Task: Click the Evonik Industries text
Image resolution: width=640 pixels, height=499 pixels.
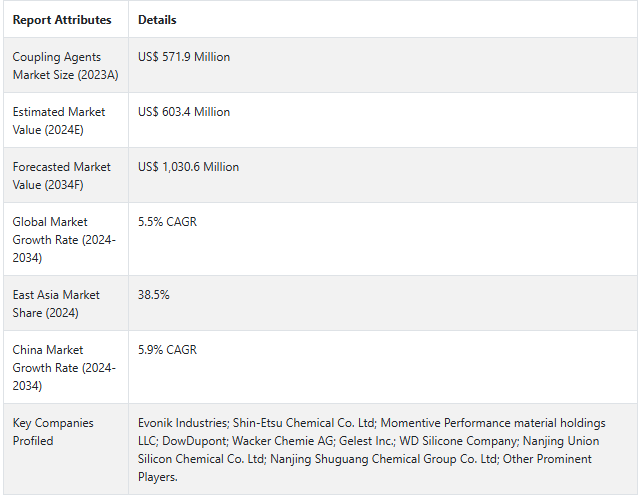Action: pyautogui.click(x=182, y=423)
